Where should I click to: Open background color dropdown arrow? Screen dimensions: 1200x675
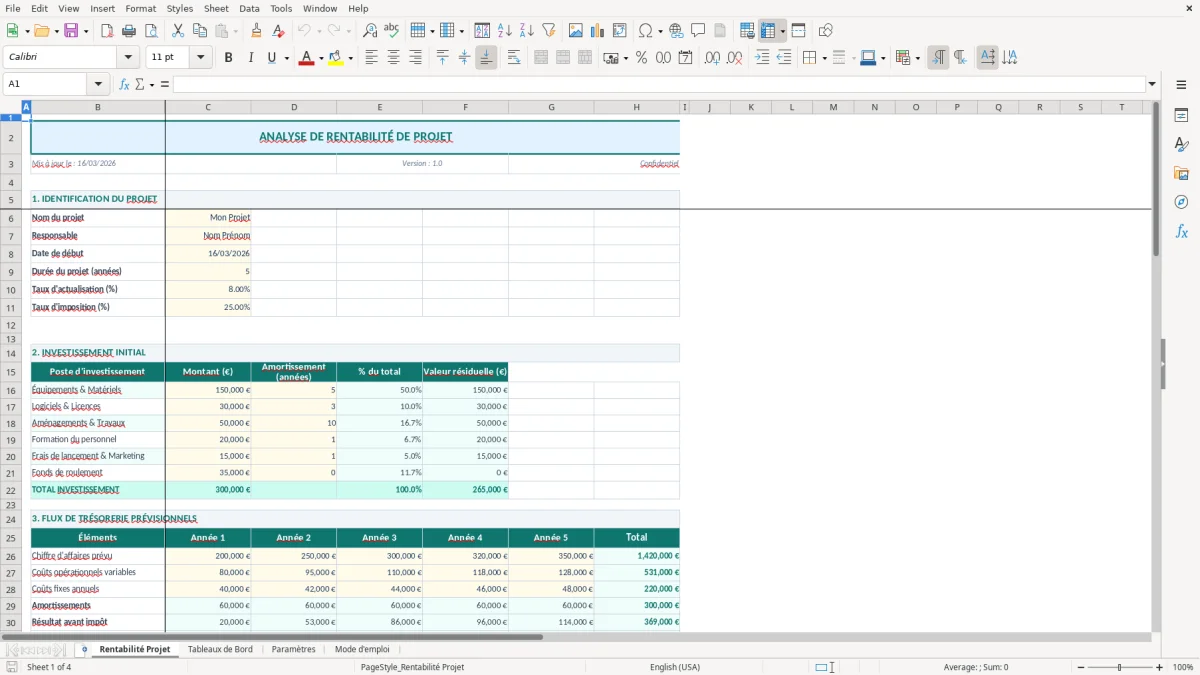[350, 58]
